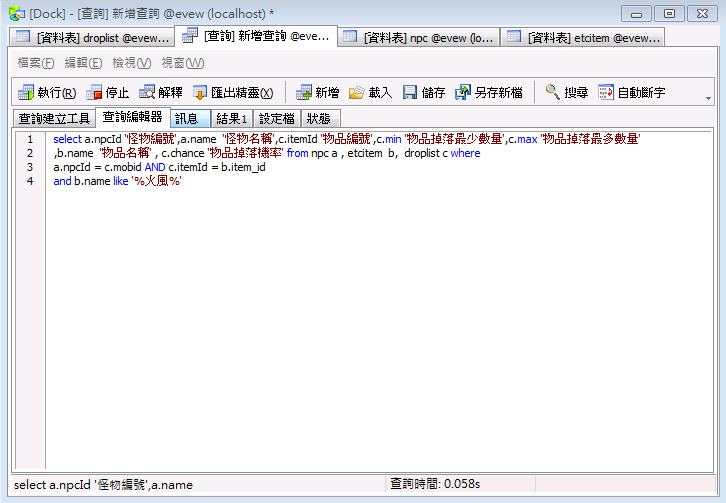
Task: Click the 自動斷字 button label
Action: [x=641, y=93]
